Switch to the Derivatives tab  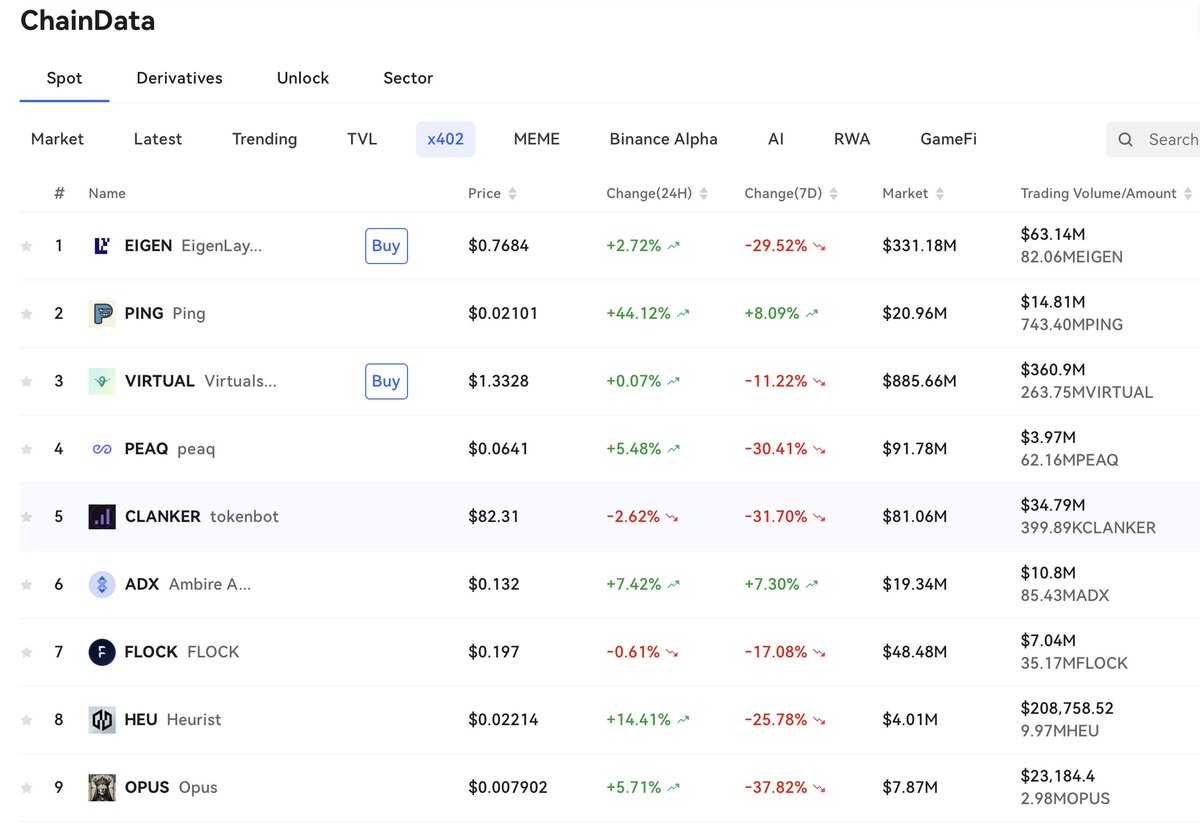click(x=180, y=78)
